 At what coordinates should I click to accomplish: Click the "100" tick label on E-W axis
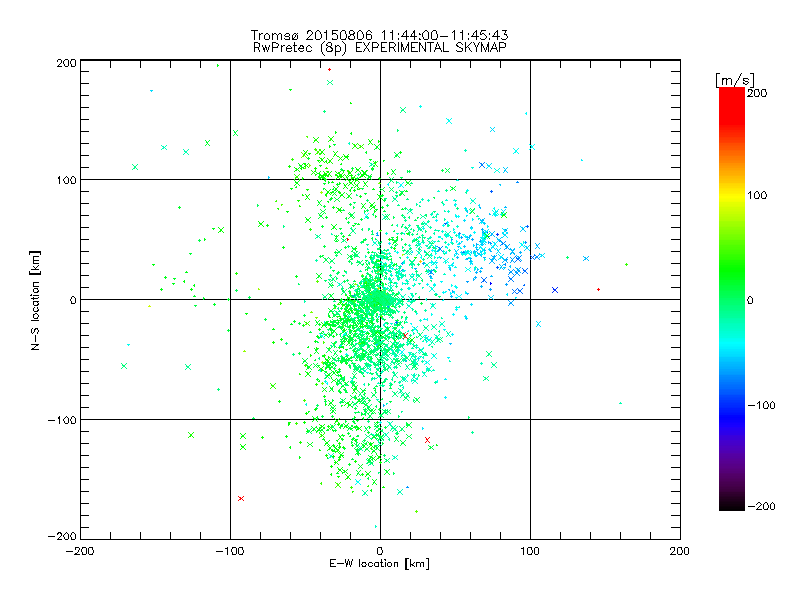[x=530, y=551]
